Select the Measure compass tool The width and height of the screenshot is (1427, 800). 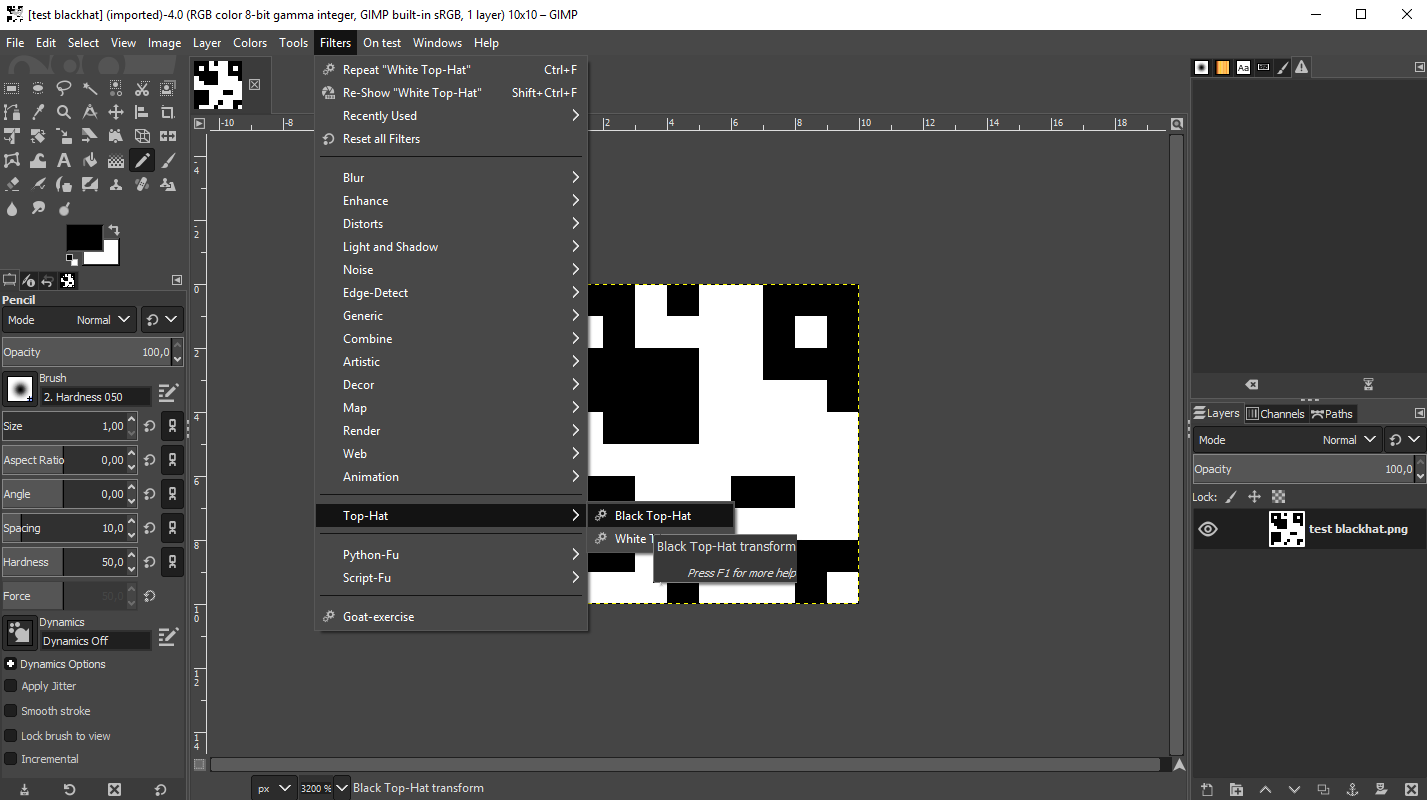[90, 112]
